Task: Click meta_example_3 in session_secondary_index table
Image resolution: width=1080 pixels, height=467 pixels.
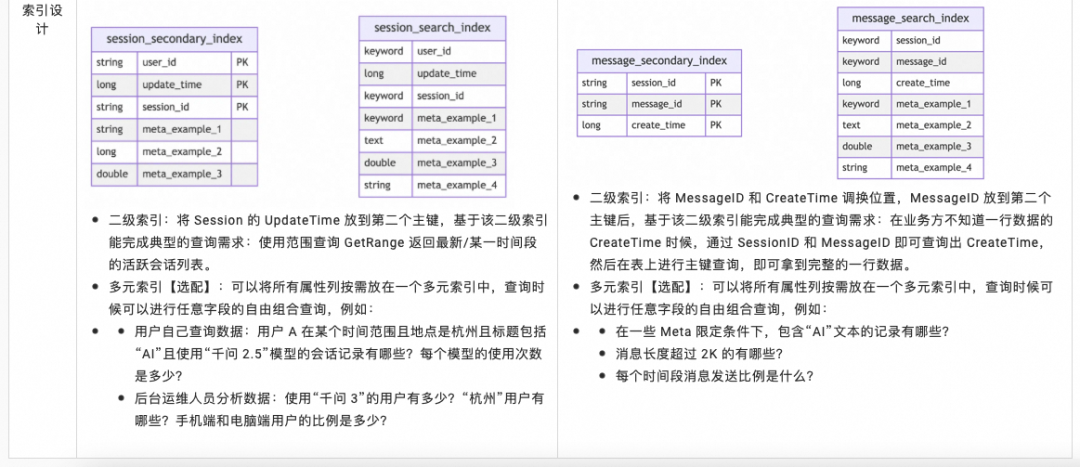Action: (182, 174)
